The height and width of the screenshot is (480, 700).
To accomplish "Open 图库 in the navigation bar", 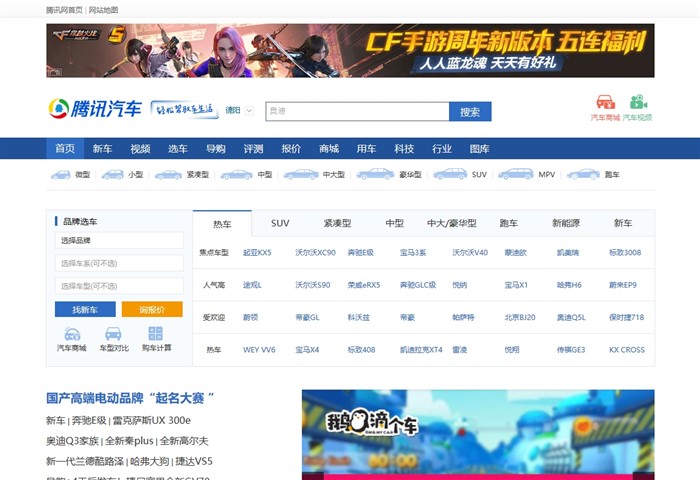I will coord(479,149).
